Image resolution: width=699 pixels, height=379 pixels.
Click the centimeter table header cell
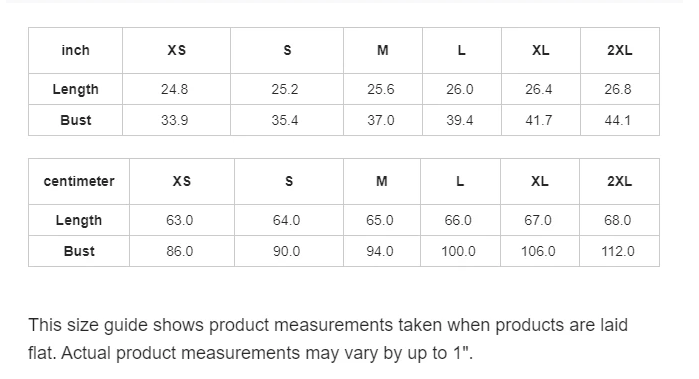(x=79, y=181)
